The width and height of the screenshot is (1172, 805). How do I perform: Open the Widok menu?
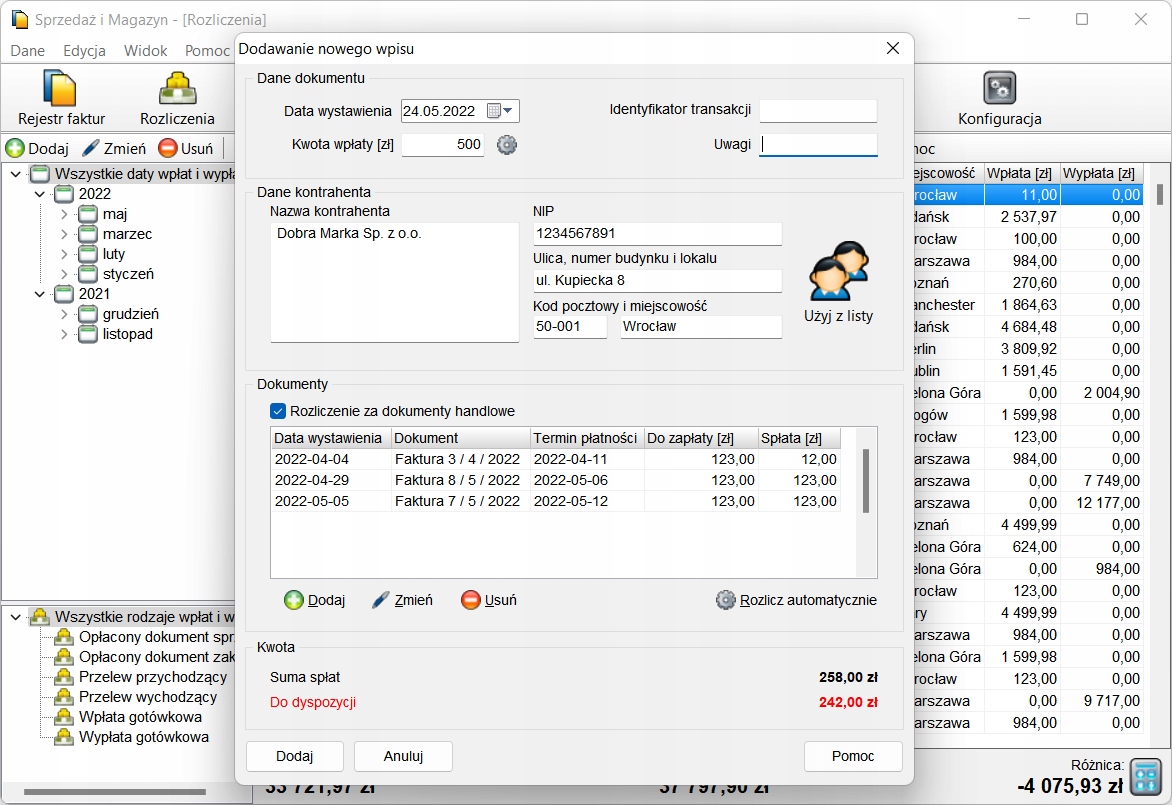(x=145, y=50)
